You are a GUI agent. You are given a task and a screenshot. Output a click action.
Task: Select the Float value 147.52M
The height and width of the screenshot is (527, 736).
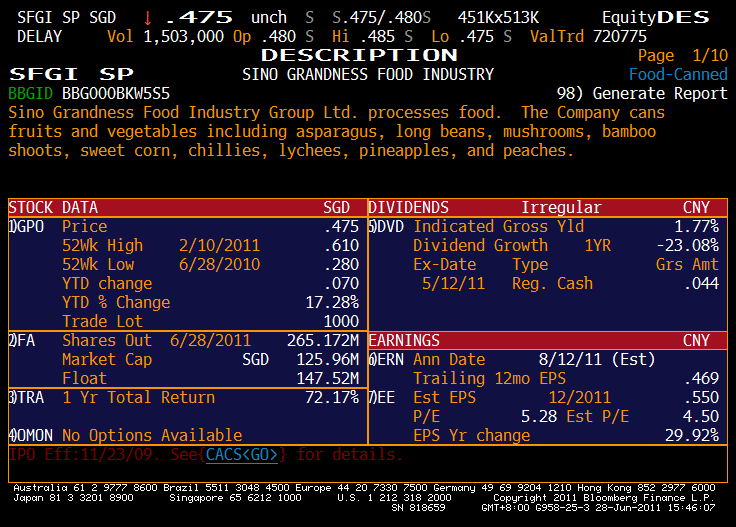328,379
